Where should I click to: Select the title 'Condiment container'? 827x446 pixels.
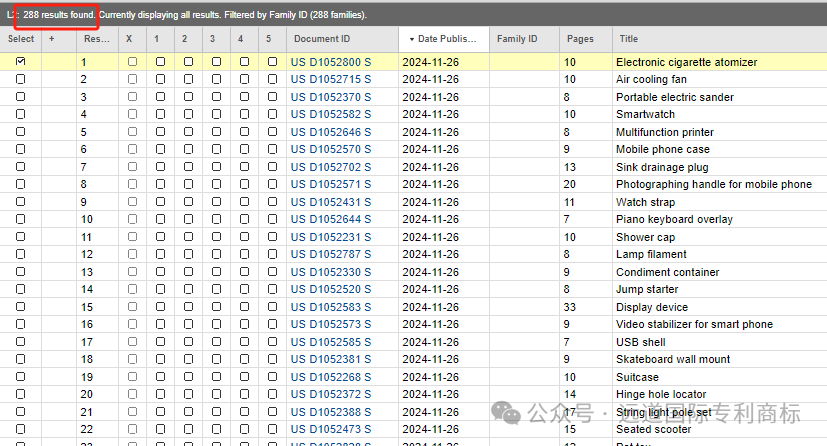668,272
